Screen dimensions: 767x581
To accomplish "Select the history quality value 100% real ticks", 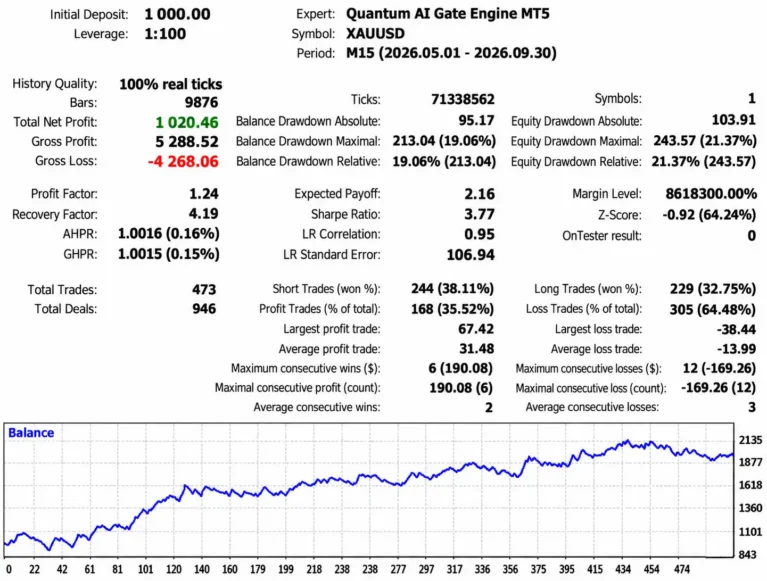I will [x=171, y=84].
